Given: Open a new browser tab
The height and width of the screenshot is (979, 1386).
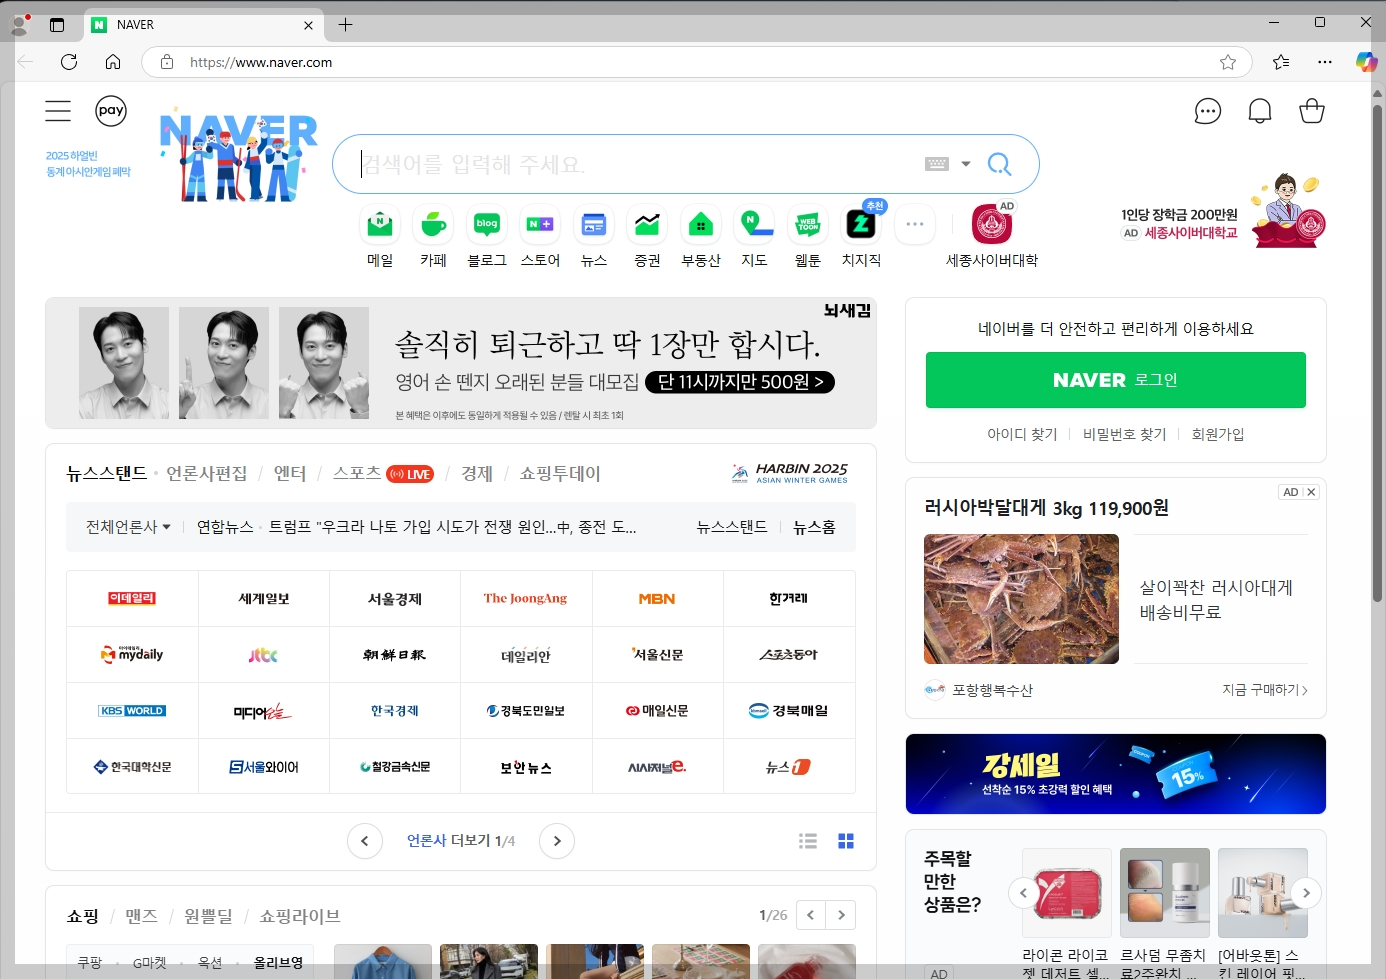Looking at the screenshot, I should [x=345, y=25].
